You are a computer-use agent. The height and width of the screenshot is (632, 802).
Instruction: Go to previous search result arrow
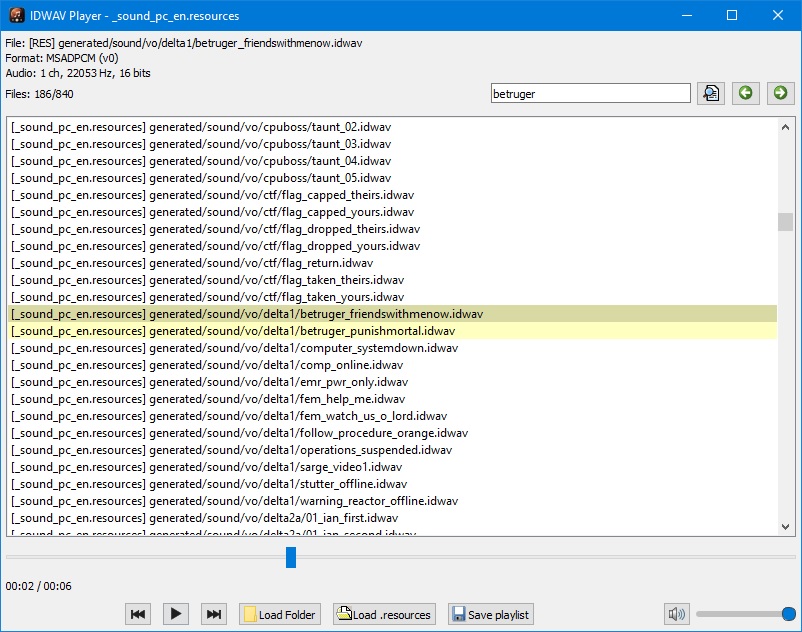tap(745, 93)
